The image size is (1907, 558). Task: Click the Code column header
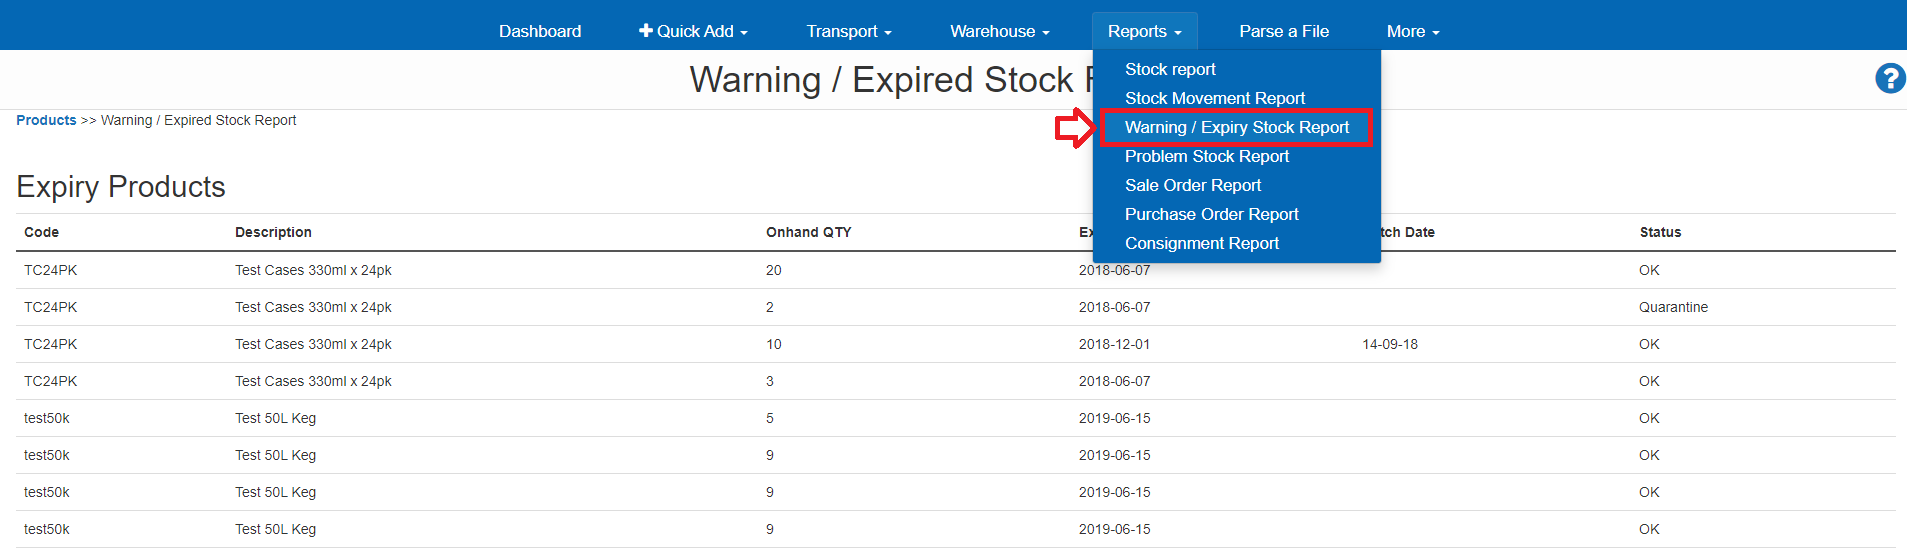(x=42, y=232)
